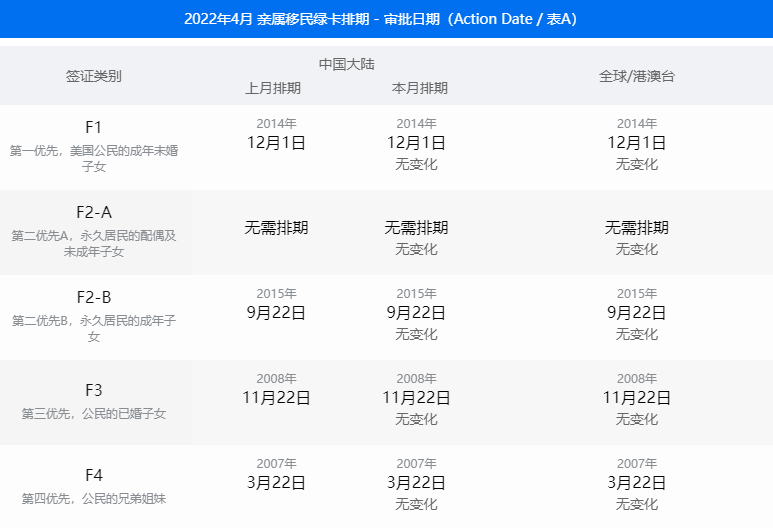Click F4 上月排期 date 3月22日

tap(276, 483)
